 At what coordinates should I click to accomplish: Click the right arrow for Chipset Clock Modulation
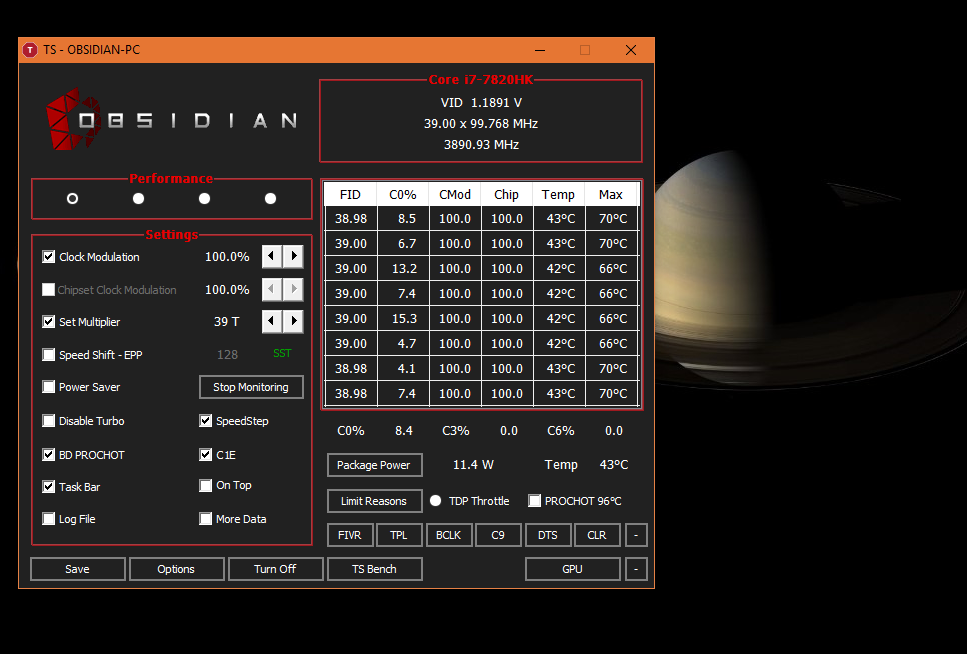pos(294,289)
